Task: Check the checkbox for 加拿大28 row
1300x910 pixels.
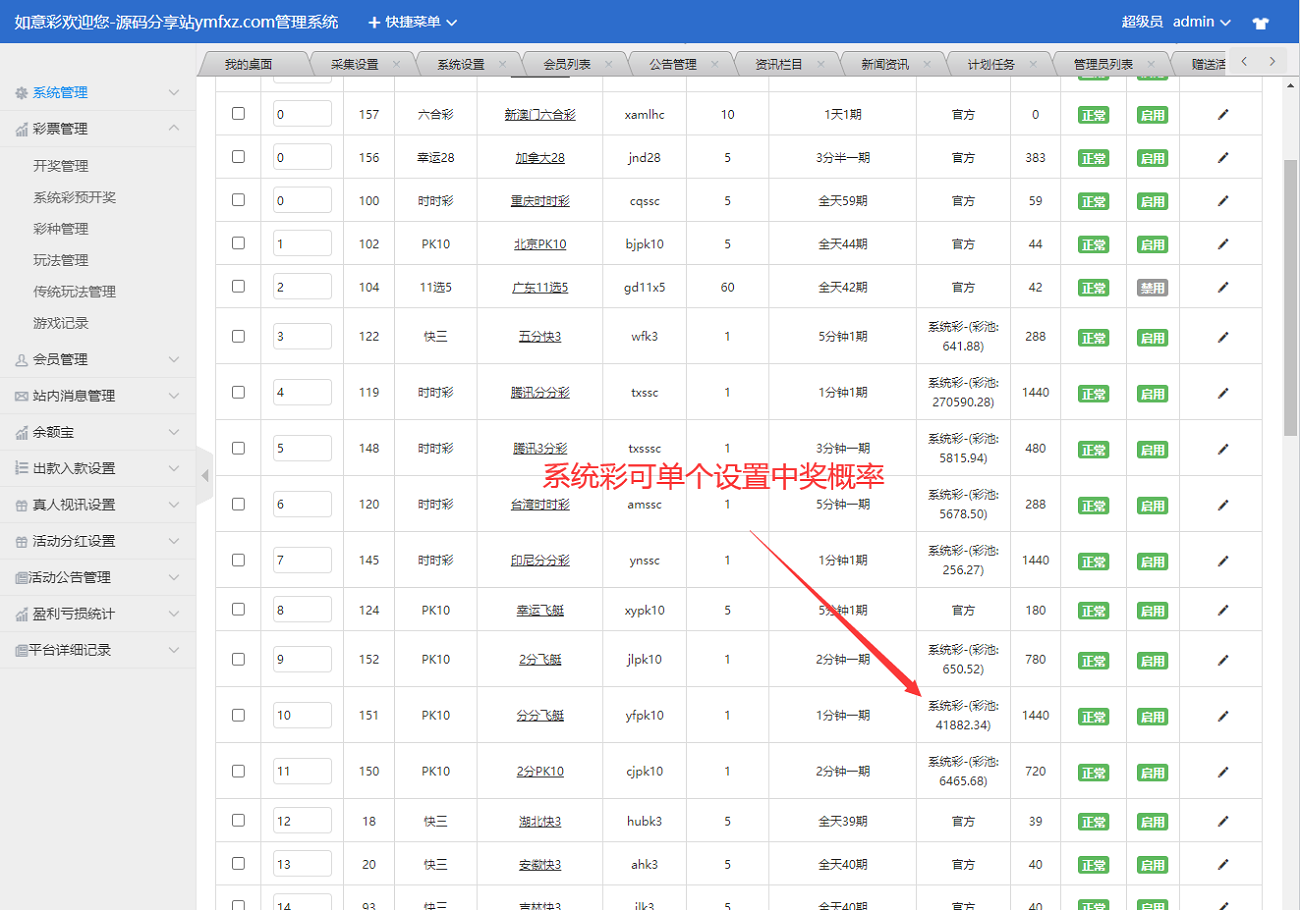Action: coord(238,157)
